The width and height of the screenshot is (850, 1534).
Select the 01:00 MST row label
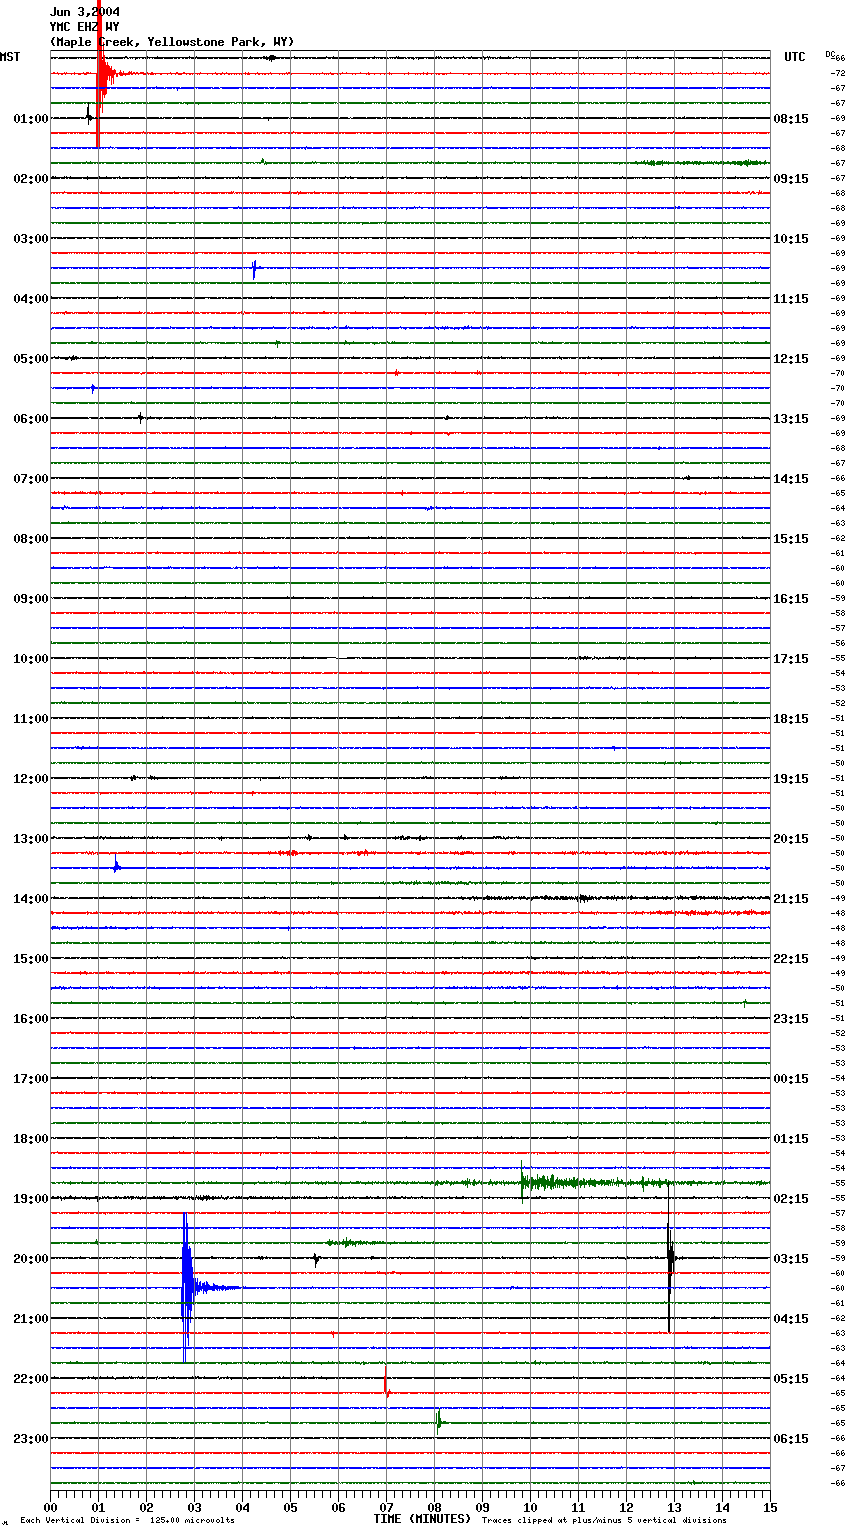(x=30, y=119)
